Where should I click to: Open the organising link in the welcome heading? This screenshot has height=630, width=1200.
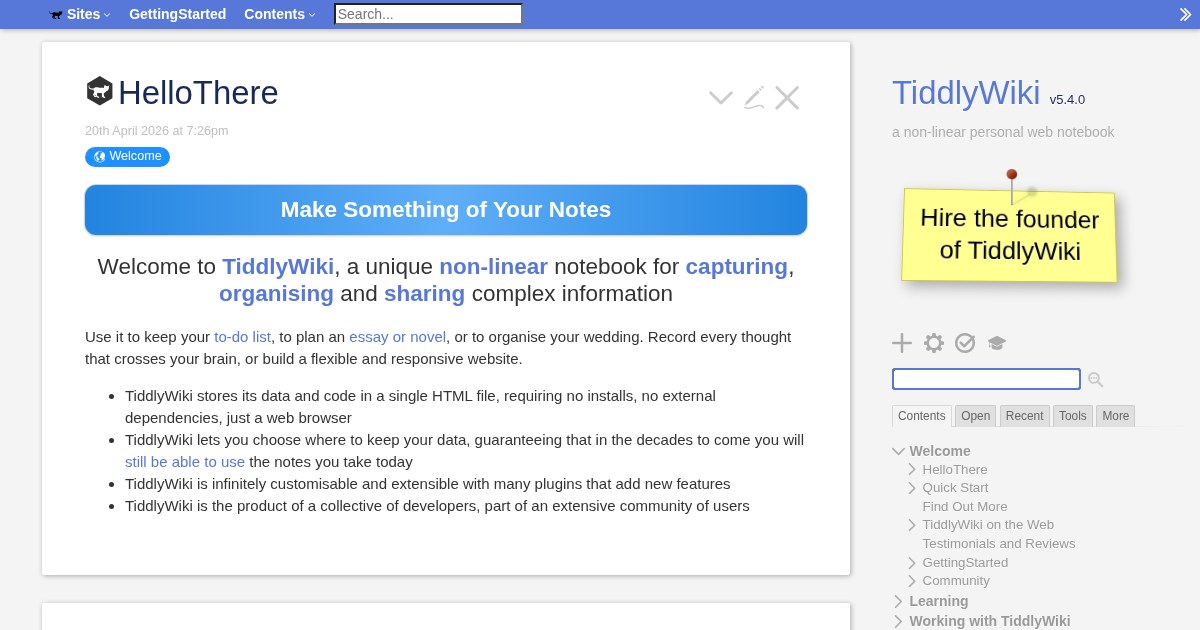[x=277, y=294]
